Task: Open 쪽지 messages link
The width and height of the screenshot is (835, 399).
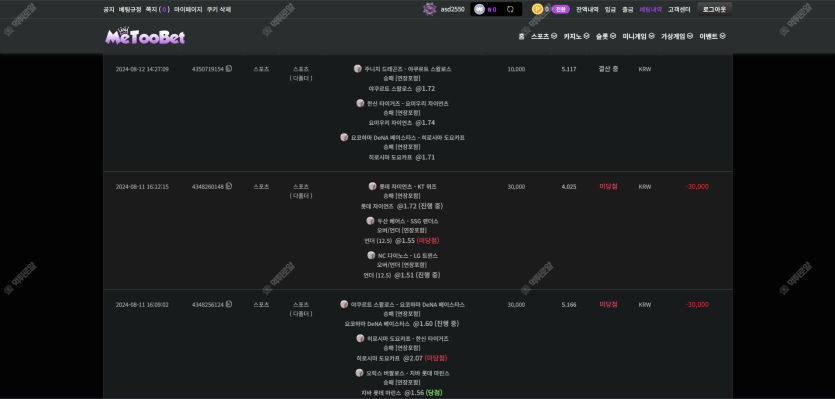Action: [157, 9]
